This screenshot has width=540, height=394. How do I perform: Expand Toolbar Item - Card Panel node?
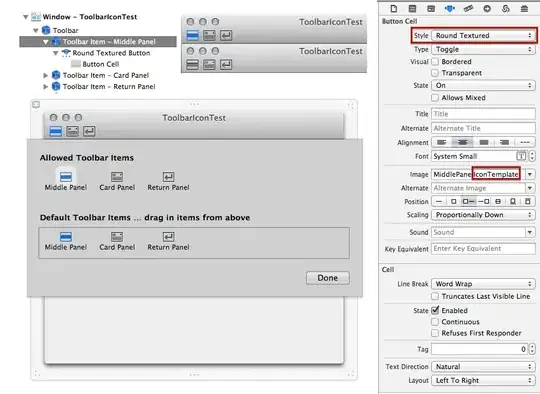[x=45, y=75]
